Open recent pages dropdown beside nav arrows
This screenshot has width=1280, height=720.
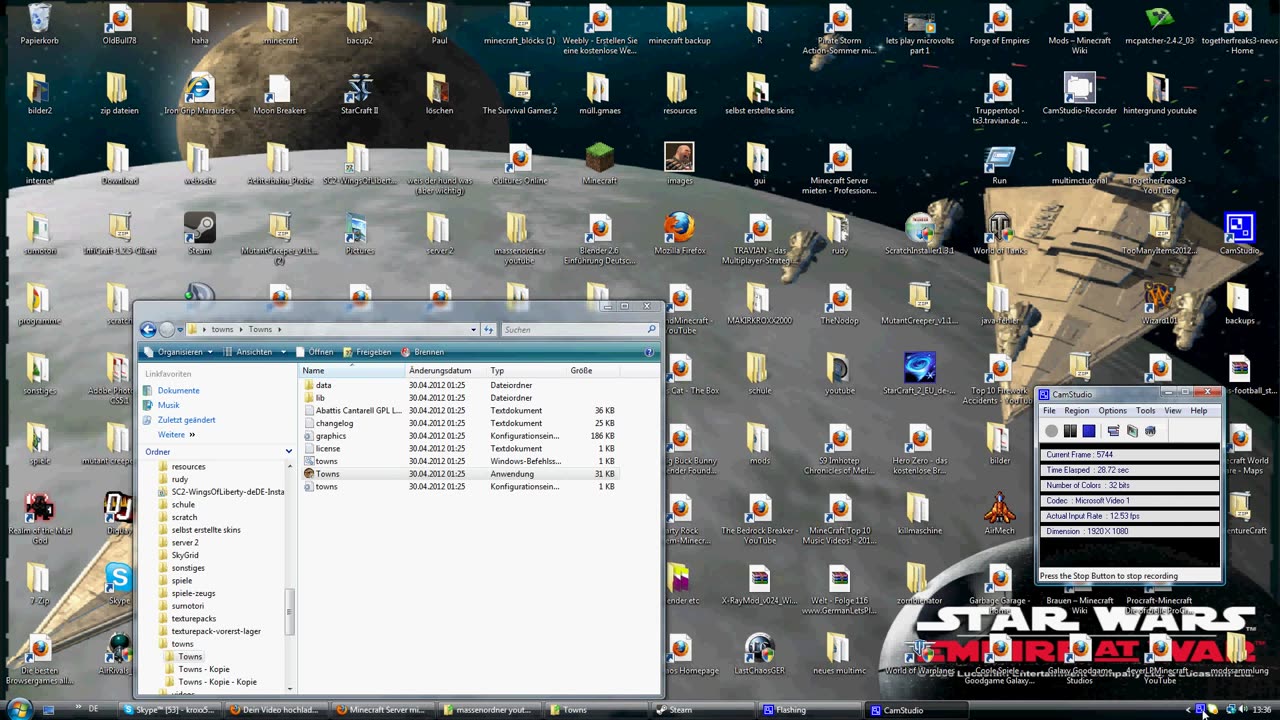(180, 329)
